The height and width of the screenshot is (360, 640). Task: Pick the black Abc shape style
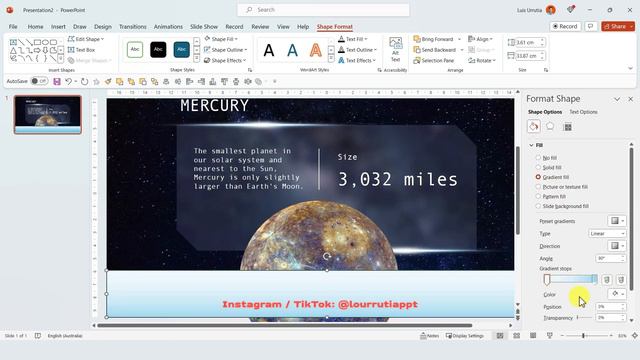click(x=158, y=50)
